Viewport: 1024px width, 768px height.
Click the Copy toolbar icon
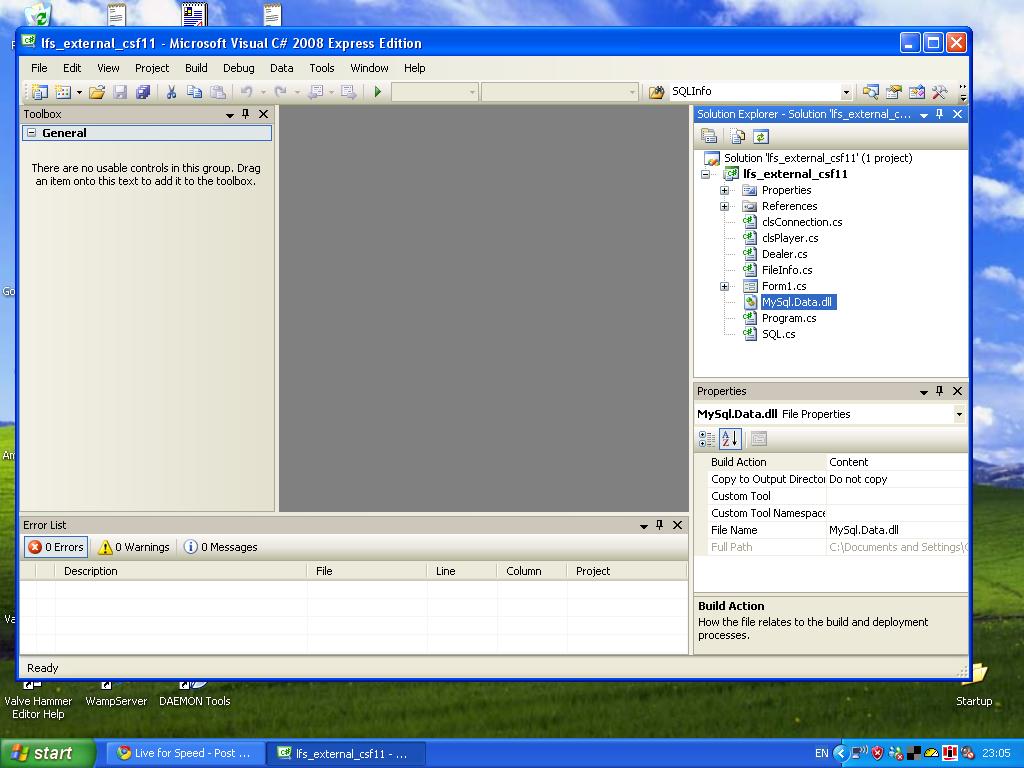(x=194, y=92)
